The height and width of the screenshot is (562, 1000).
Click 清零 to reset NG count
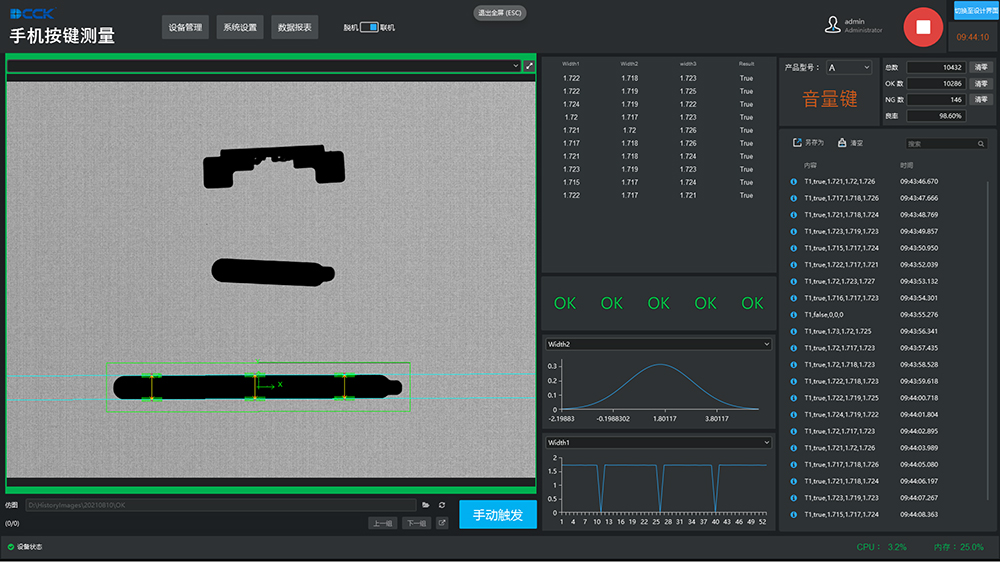pyautogui.click(x=980, y=99)
